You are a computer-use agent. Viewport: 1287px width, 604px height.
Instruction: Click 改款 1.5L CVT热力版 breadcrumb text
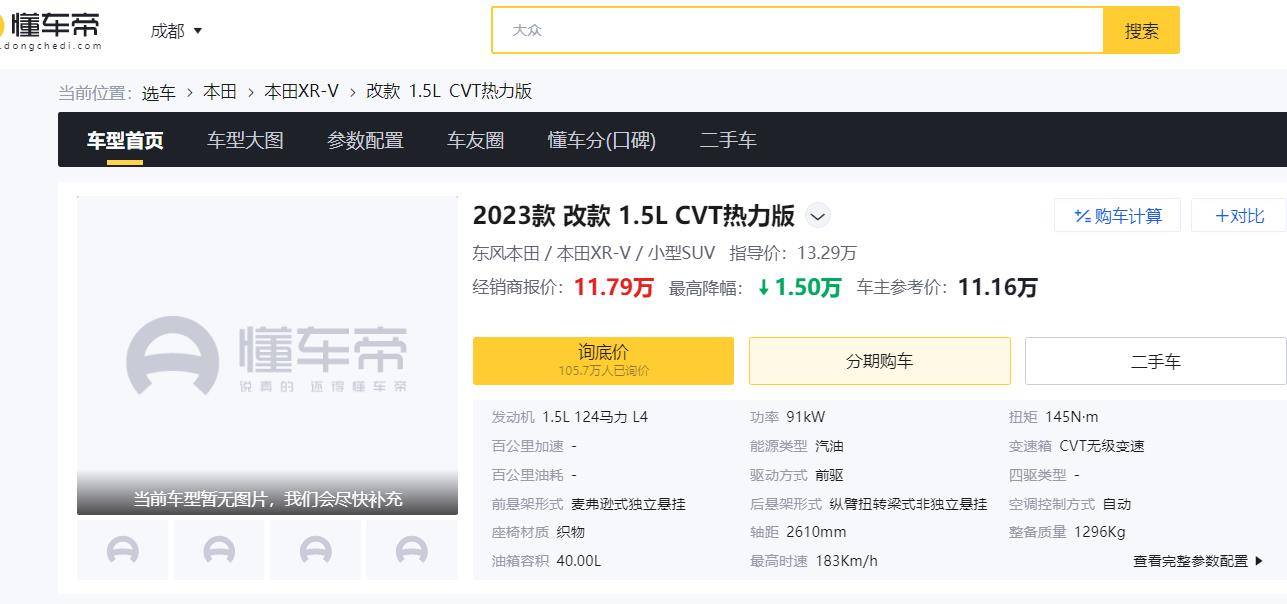pyautogui.click(x=449, y=92)
